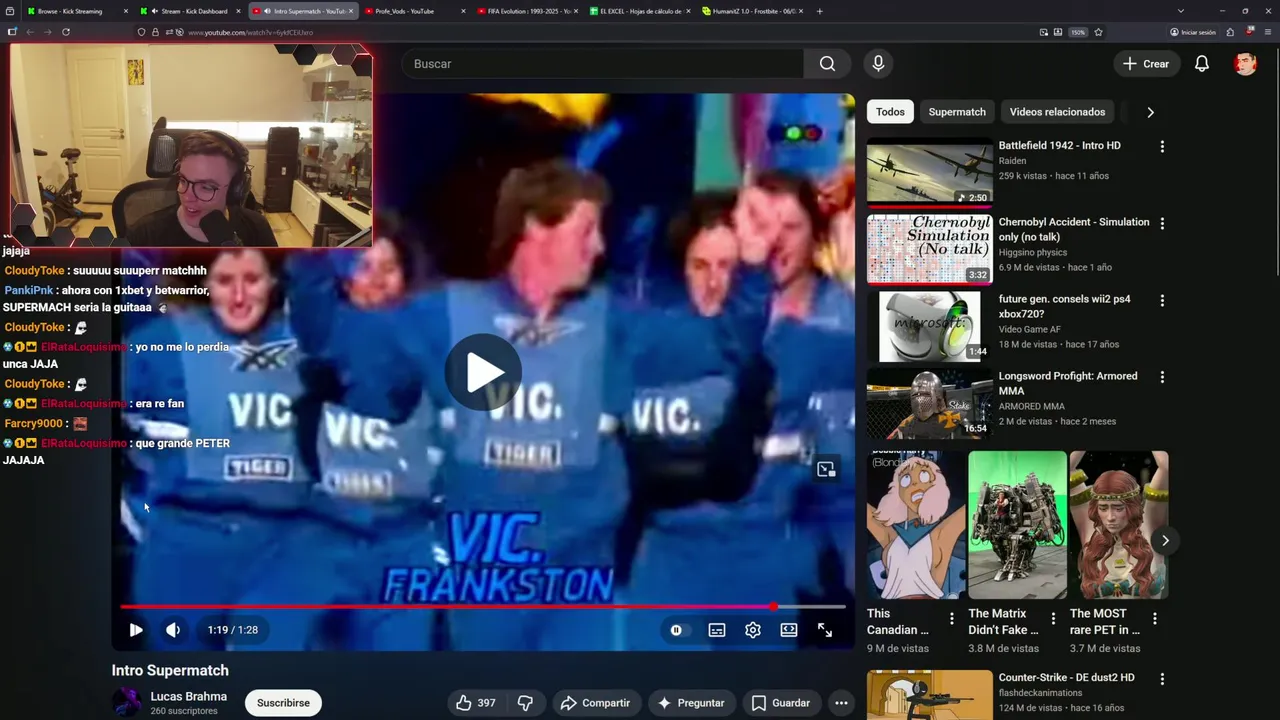Open The MOST rare PET short
Viewport: 1280px width, 720px height.
1118,525
